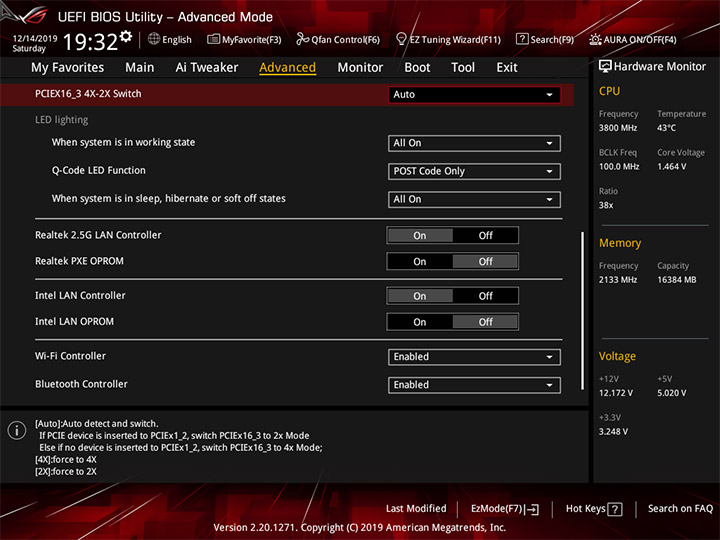Screen dimensions: 720x540
Task: Click the Hardware Monitor screen icon
Action: 605,67
